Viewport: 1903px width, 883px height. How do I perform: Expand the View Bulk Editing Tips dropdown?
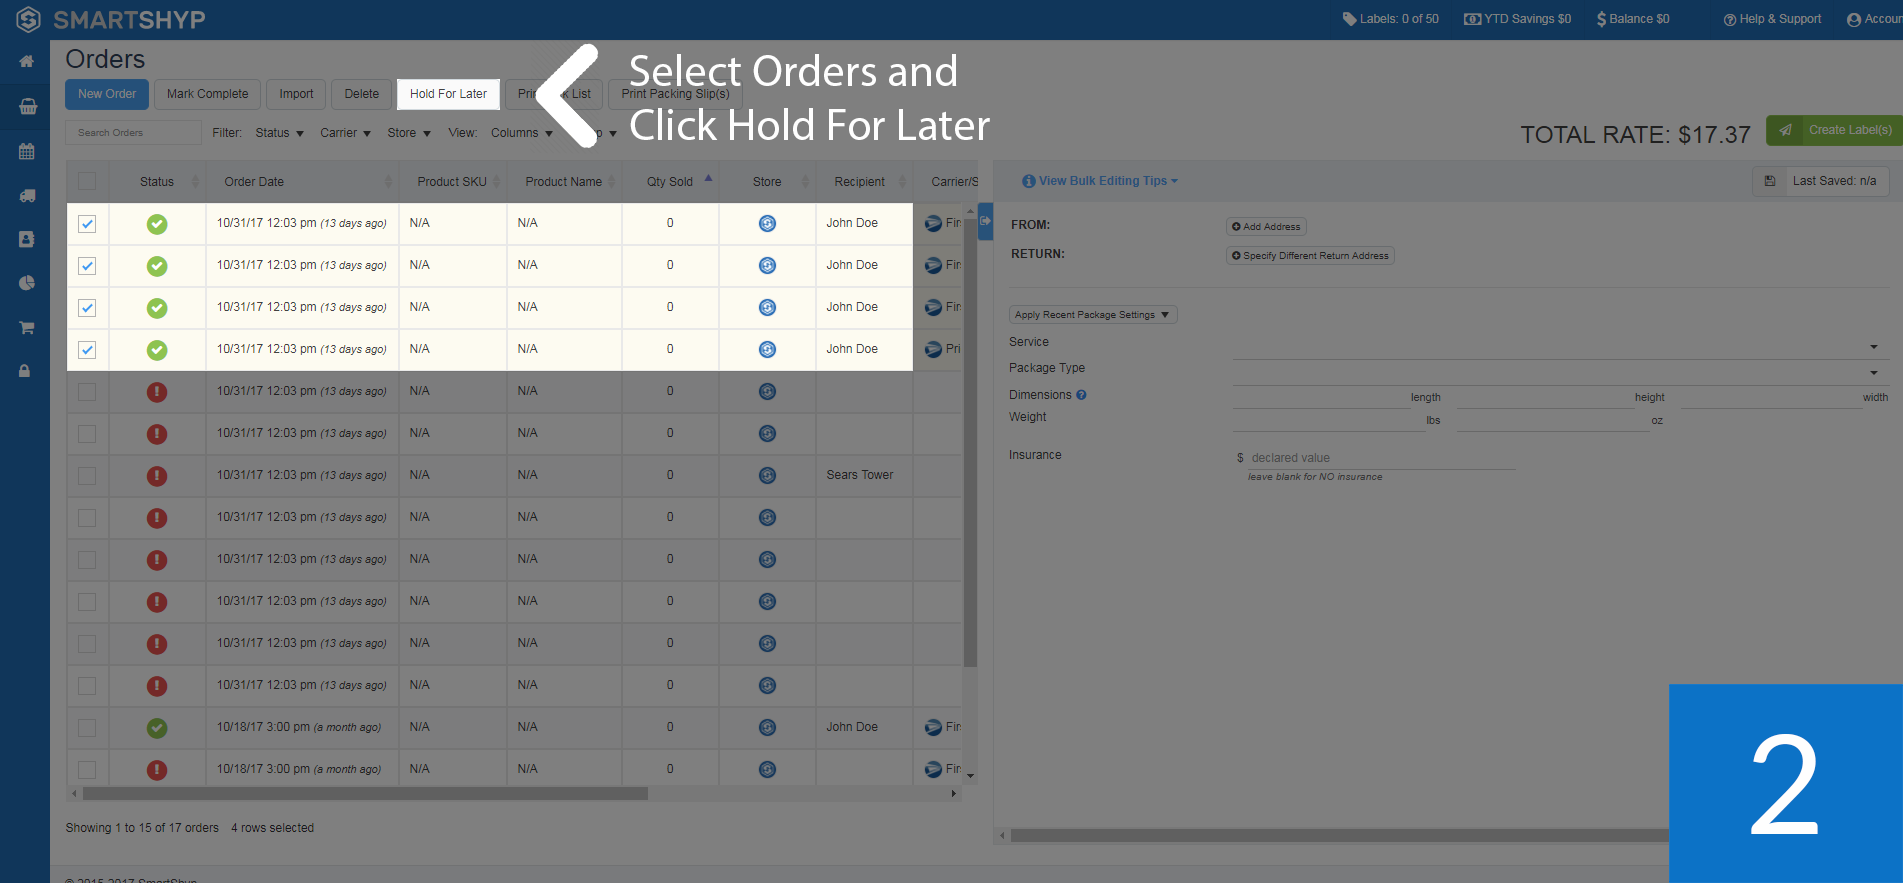(1108, 181)
